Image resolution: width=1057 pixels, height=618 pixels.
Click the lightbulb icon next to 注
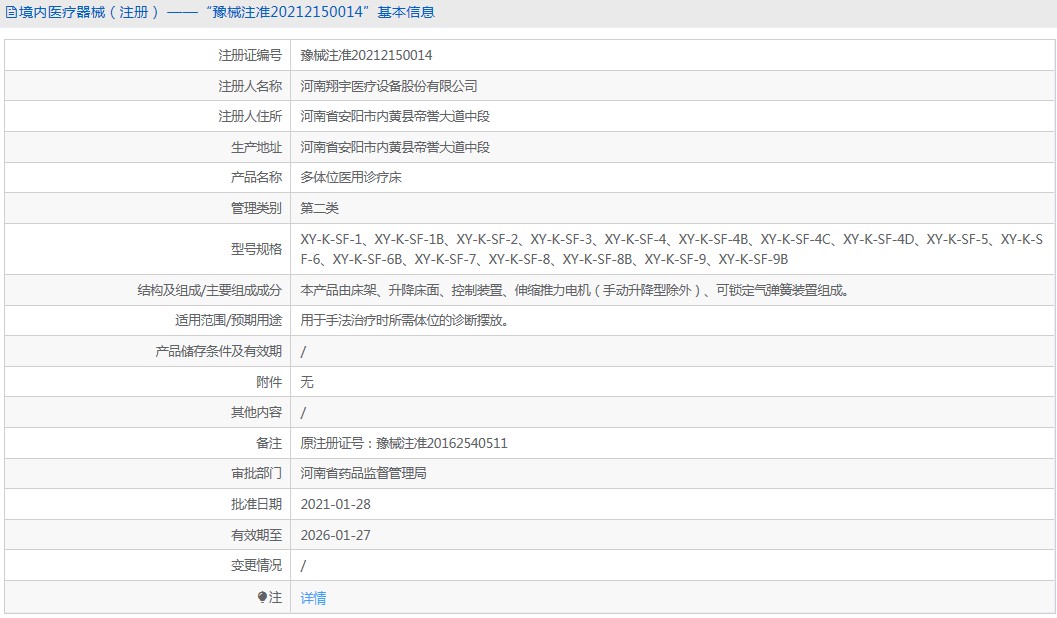coord(262,597)
